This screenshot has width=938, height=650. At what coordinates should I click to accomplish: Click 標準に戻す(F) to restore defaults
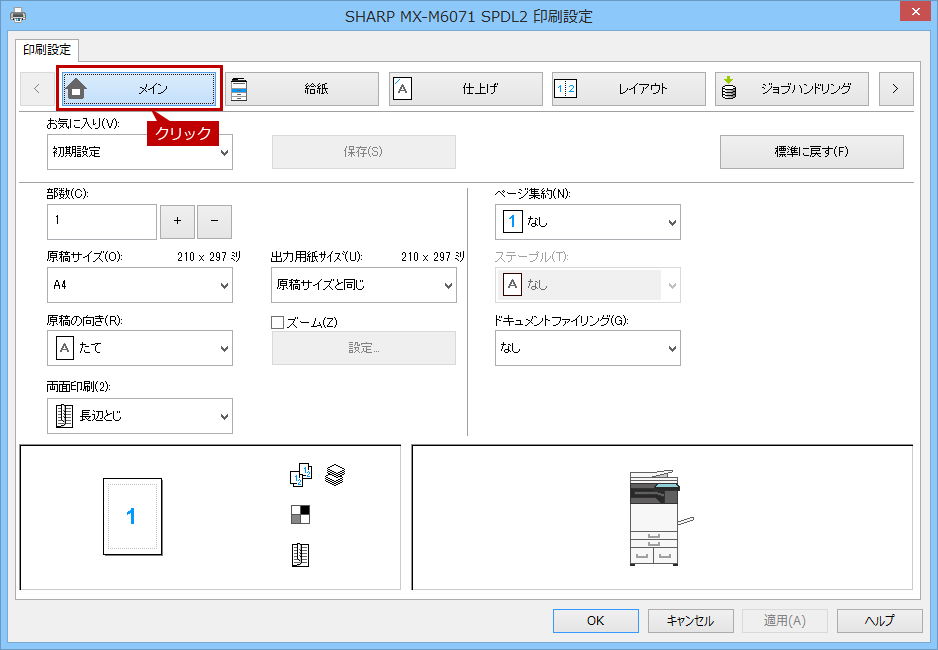(812, 152)
